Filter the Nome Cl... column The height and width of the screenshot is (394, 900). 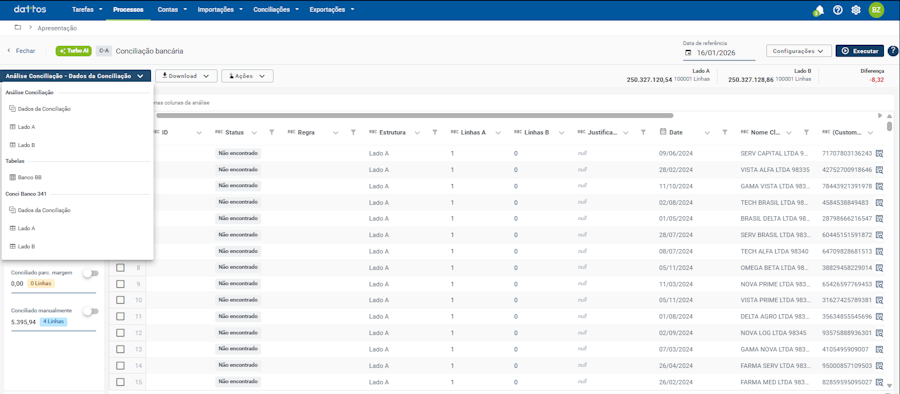click(x=806, y=133)
